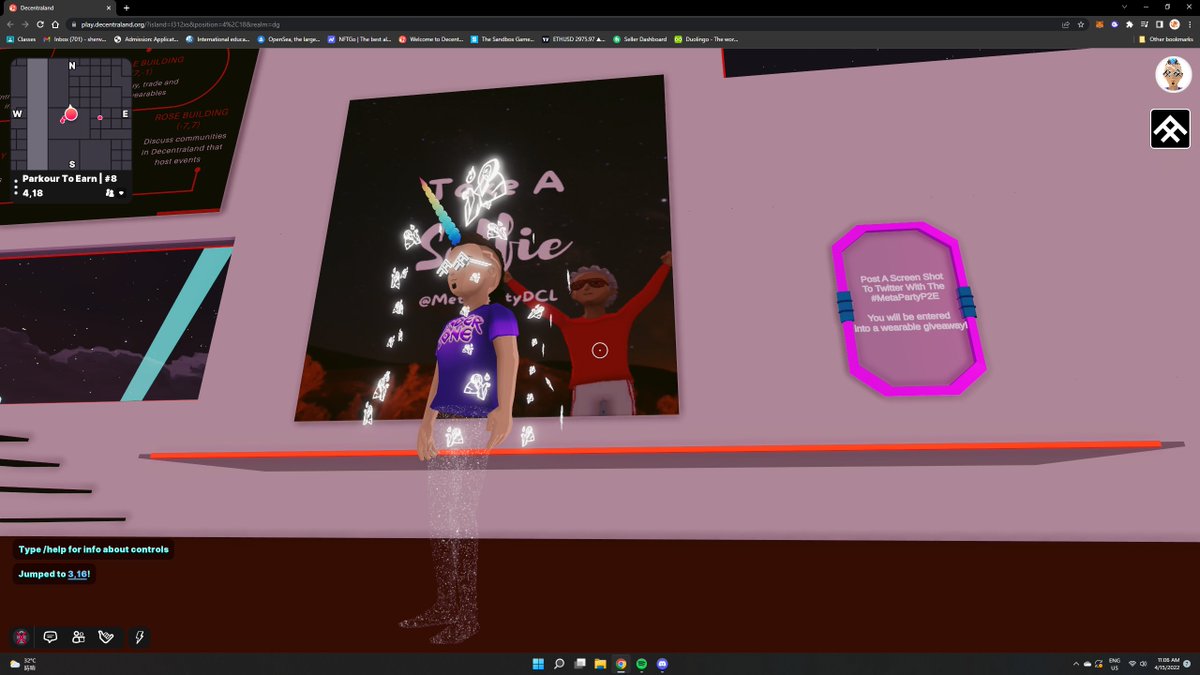Open the Classes bookmark
The width and height of the screenshot is (1200, 675).
pyautogui.click(x=20, y=39)
